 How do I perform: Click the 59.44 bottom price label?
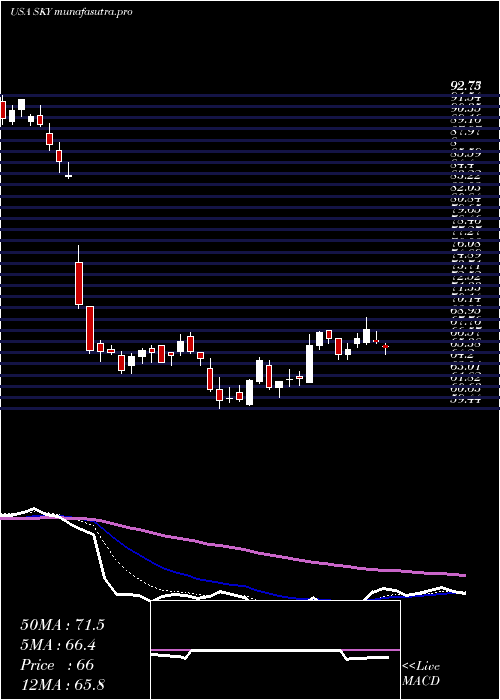pyautogui.click(x=466, y=400)
